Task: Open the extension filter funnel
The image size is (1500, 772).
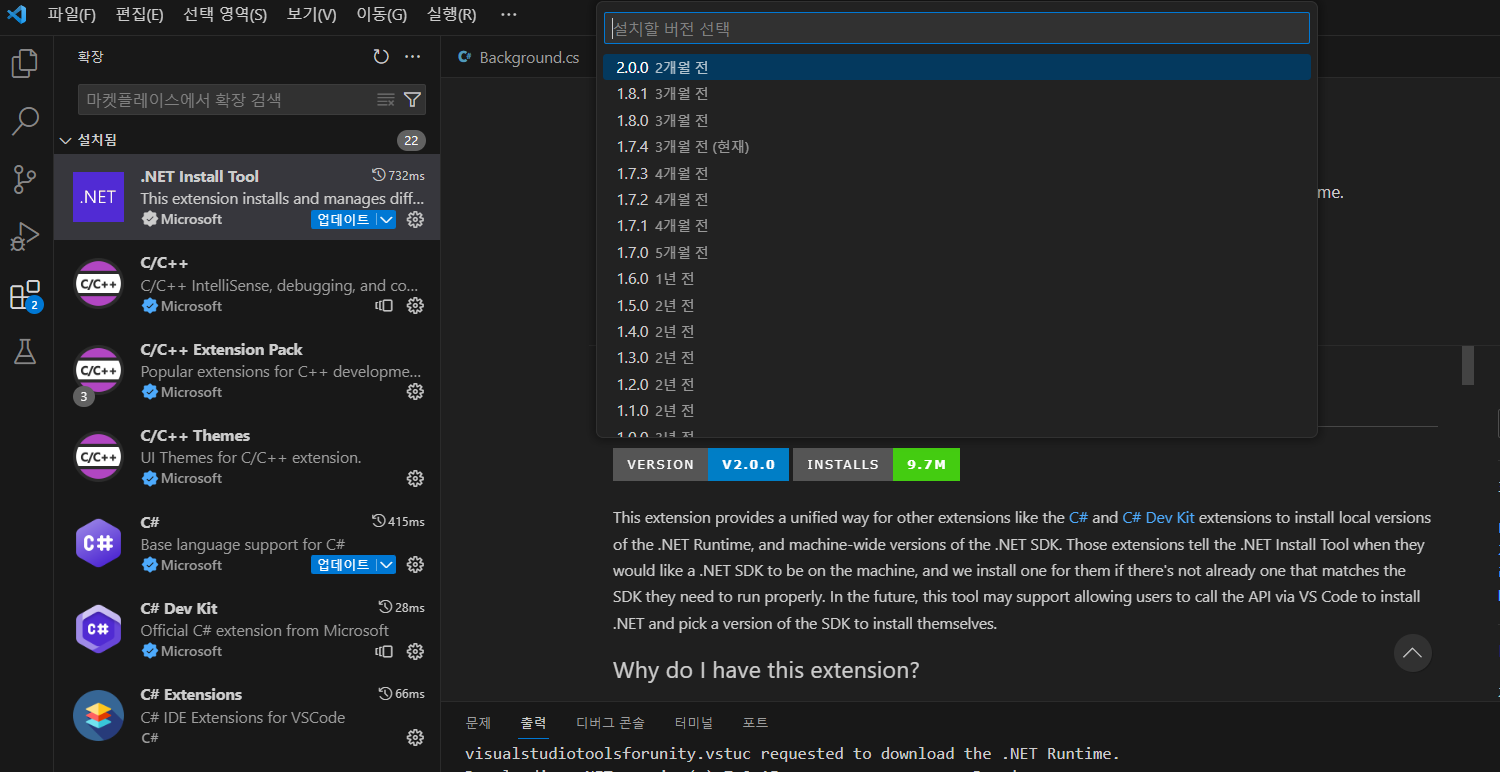Action: point(412,99)
